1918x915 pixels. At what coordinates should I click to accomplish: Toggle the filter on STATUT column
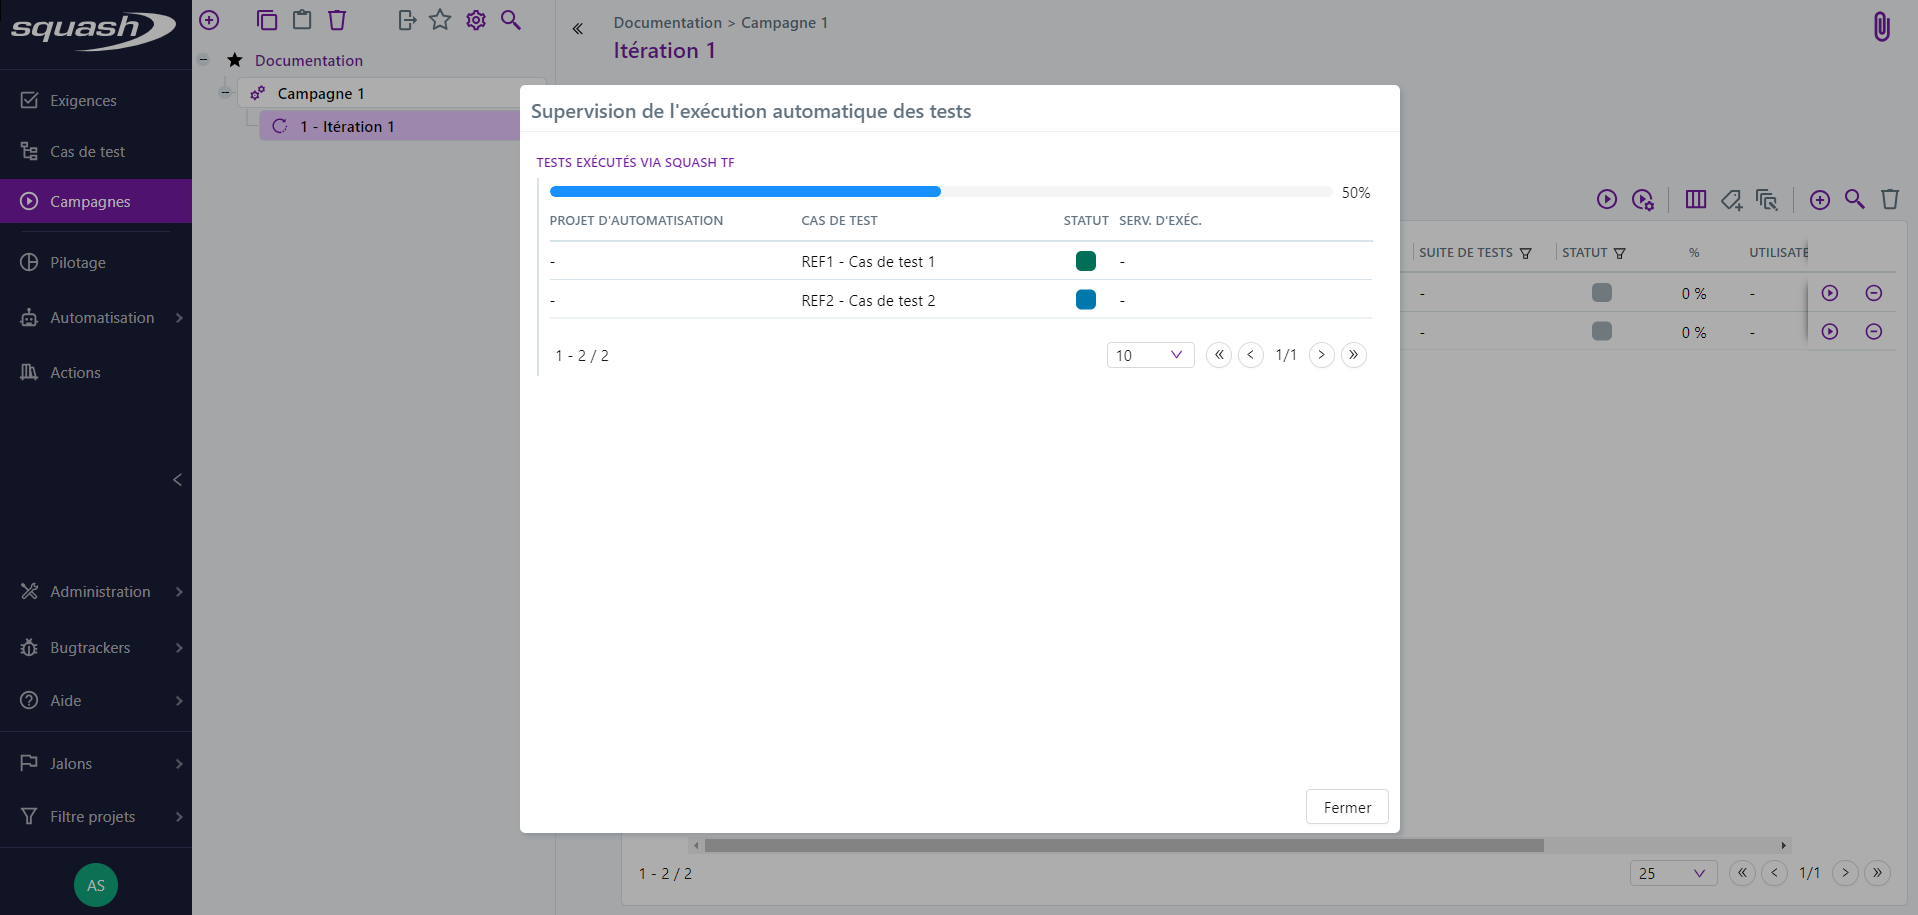[x=1621, y=252]
